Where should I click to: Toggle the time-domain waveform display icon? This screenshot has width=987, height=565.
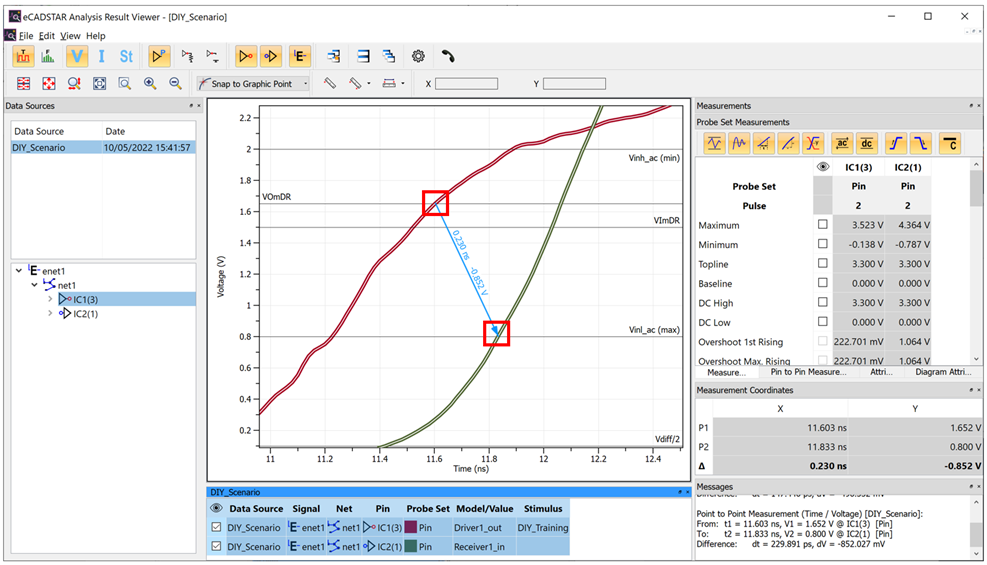pos(23,57)
